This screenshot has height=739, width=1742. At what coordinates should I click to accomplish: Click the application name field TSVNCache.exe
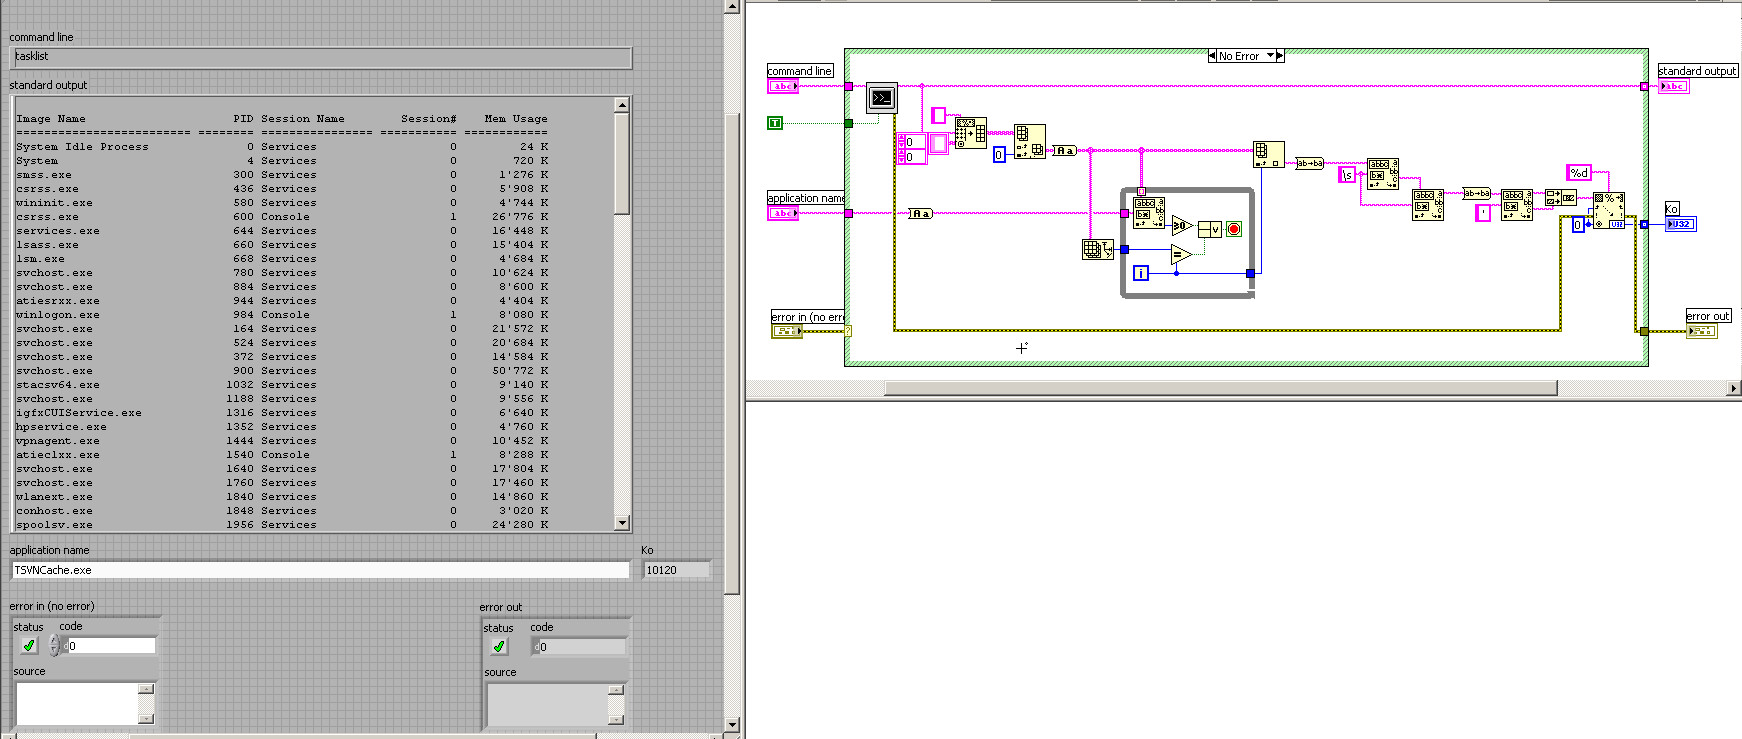pyautogui.click(x=320, y=570)
